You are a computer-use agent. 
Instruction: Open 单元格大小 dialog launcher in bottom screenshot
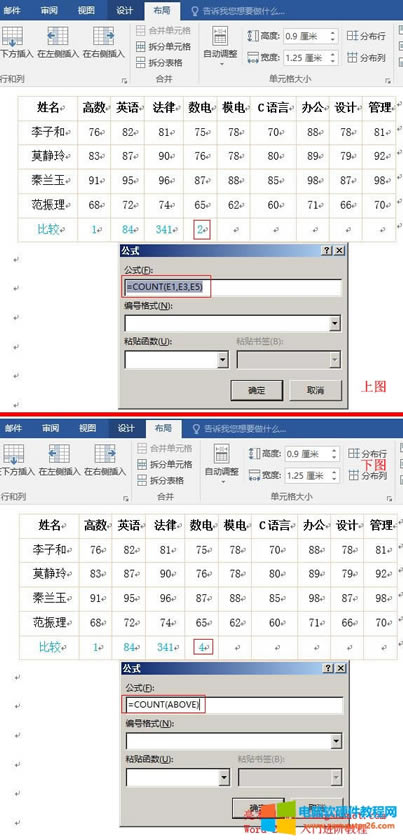[389, 498]
